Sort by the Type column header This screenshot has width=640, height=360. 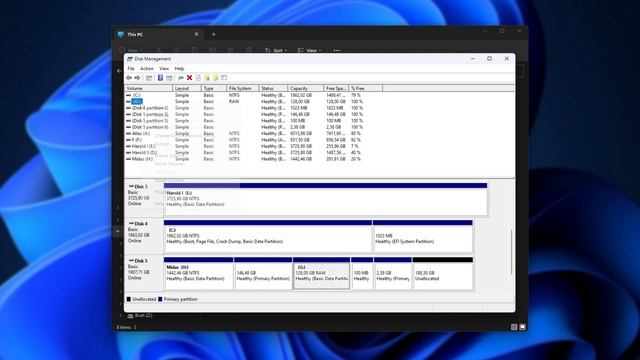tap(214, 88)
